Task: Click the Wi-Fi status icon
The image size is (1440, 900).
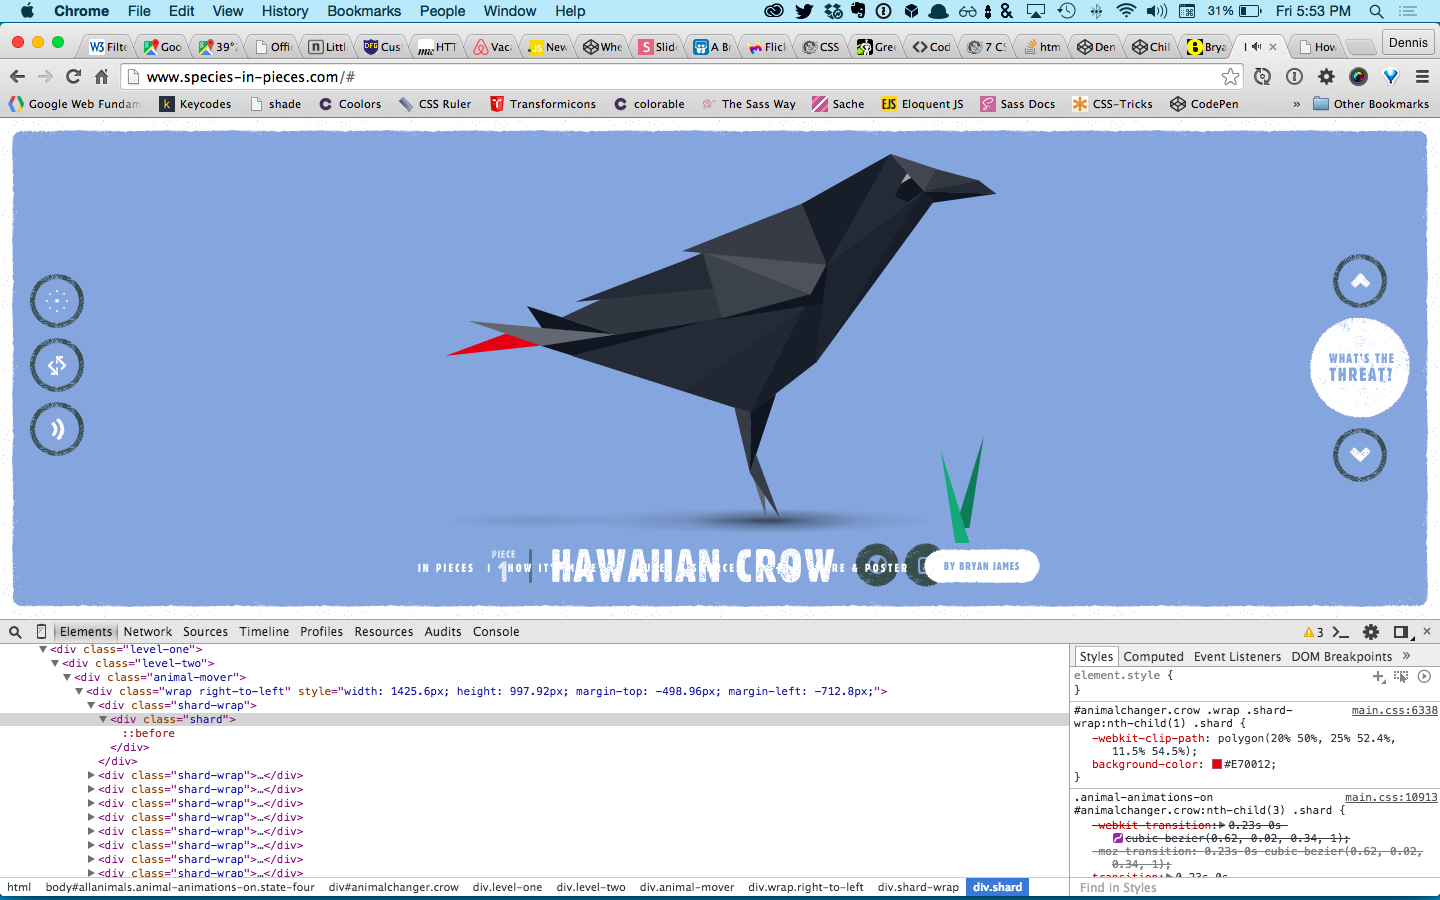Action: tap(1126, 11)
